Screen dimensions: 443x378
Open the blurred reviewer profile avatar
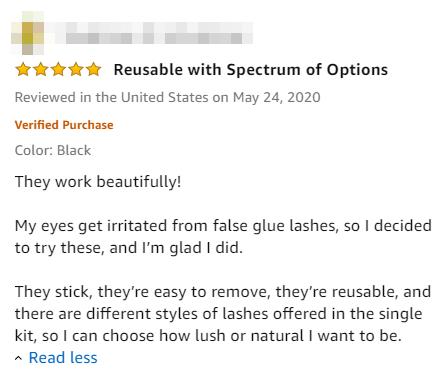(28, 33)
